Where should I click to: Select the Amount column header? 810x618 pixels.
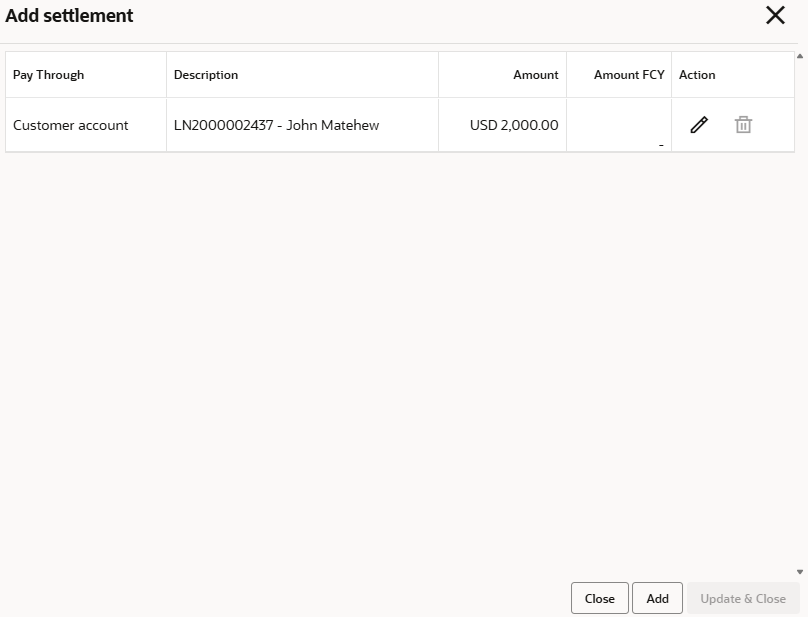pyautogui.click(x=504, y=75)
